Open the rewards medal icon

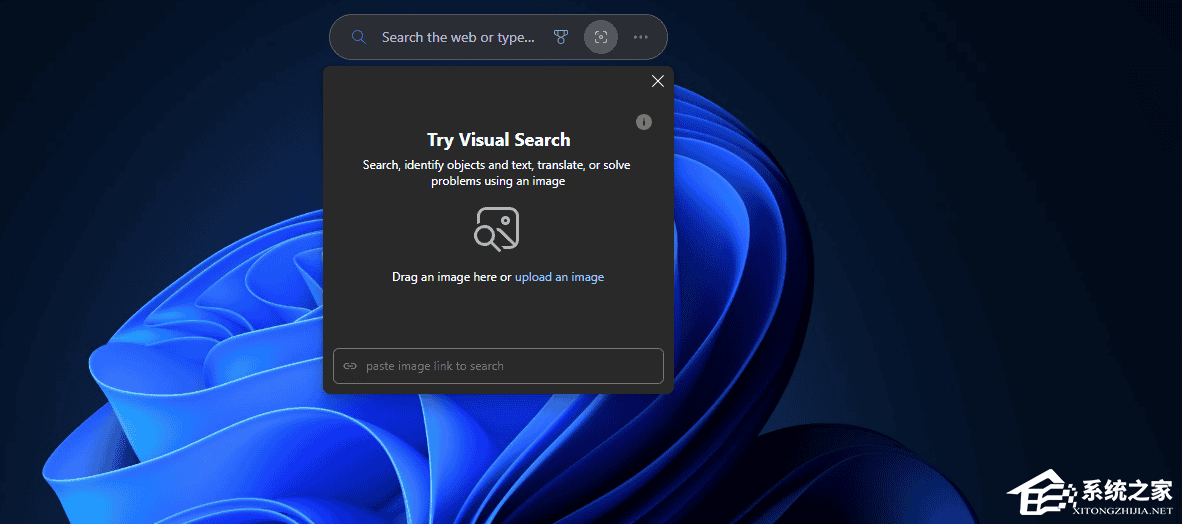(561, 37)
